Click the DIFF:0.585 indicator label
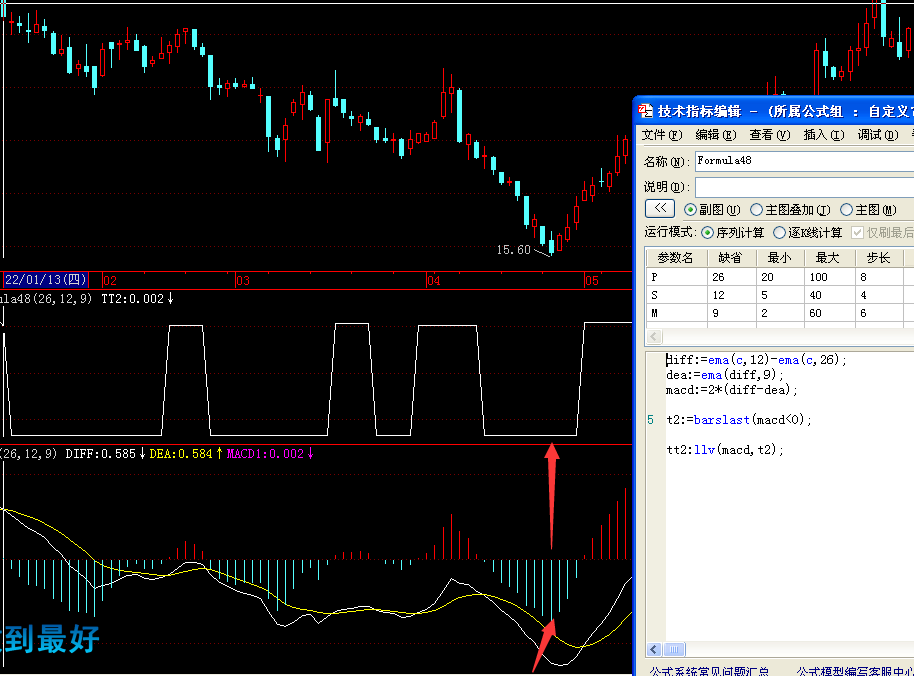914x676 pixels. coord(105,454)
